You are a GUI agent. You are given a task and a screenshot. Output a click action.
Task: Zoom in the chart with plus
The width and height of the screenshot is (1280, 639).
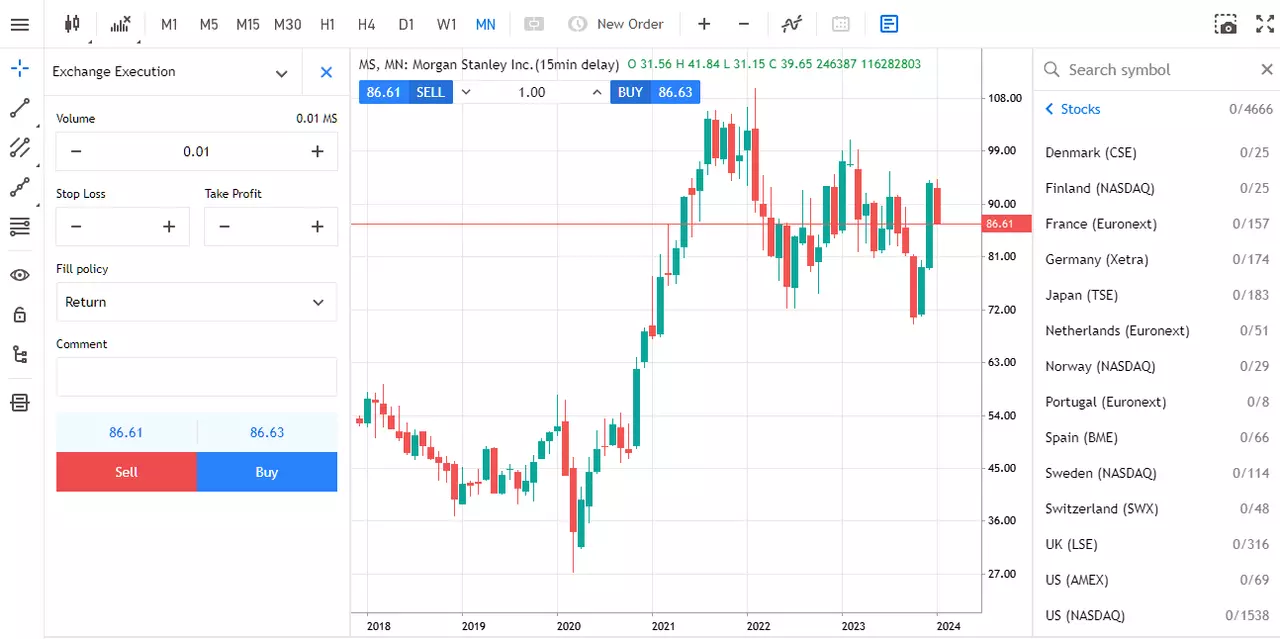(x=704, y=24)
